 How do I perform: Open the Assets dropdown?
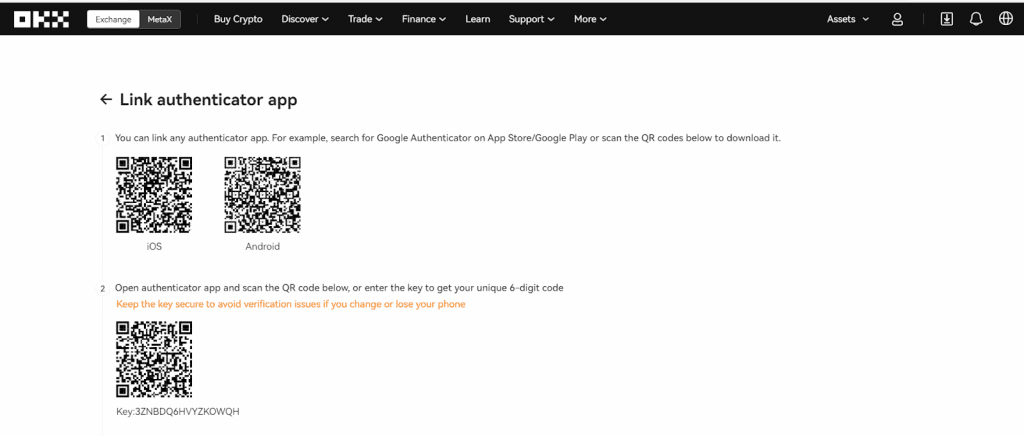848,20
